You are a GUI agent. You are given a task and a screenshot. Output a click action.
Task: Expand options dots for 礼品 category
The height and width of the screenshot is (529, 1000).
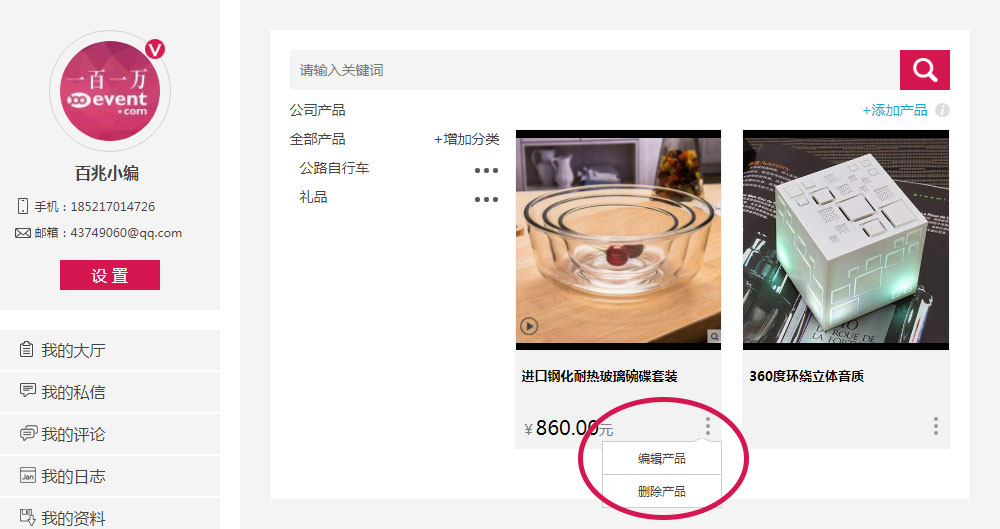[486, 200]
